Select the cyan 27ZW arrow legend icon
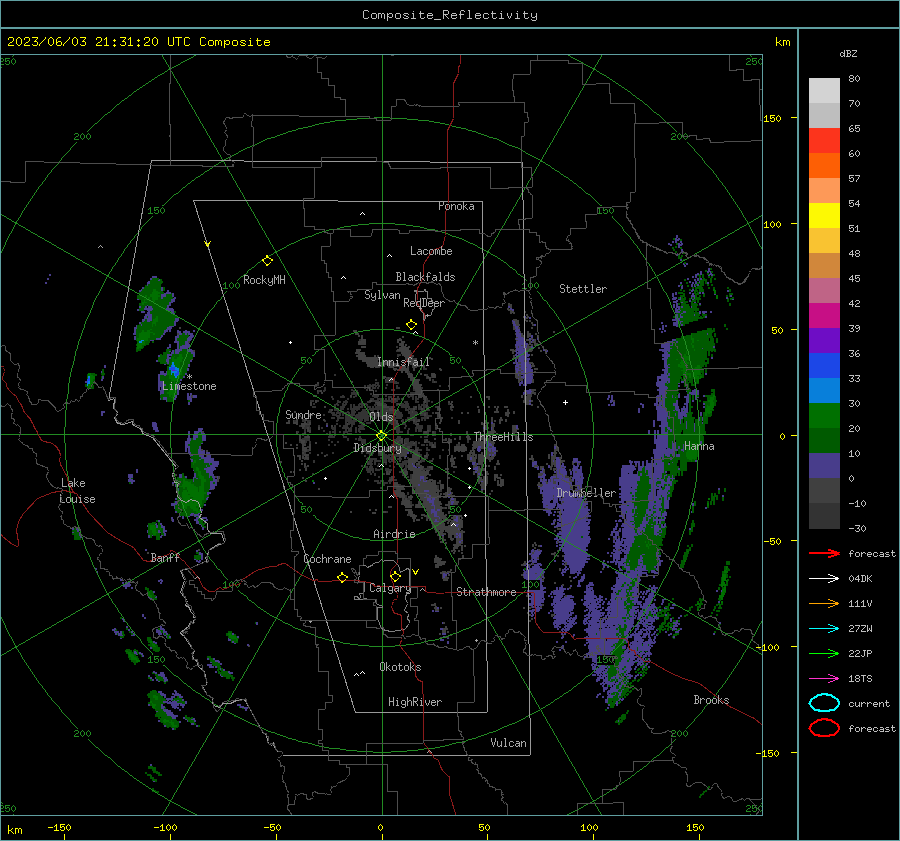The image size is (900, 841). click(824, 629)
